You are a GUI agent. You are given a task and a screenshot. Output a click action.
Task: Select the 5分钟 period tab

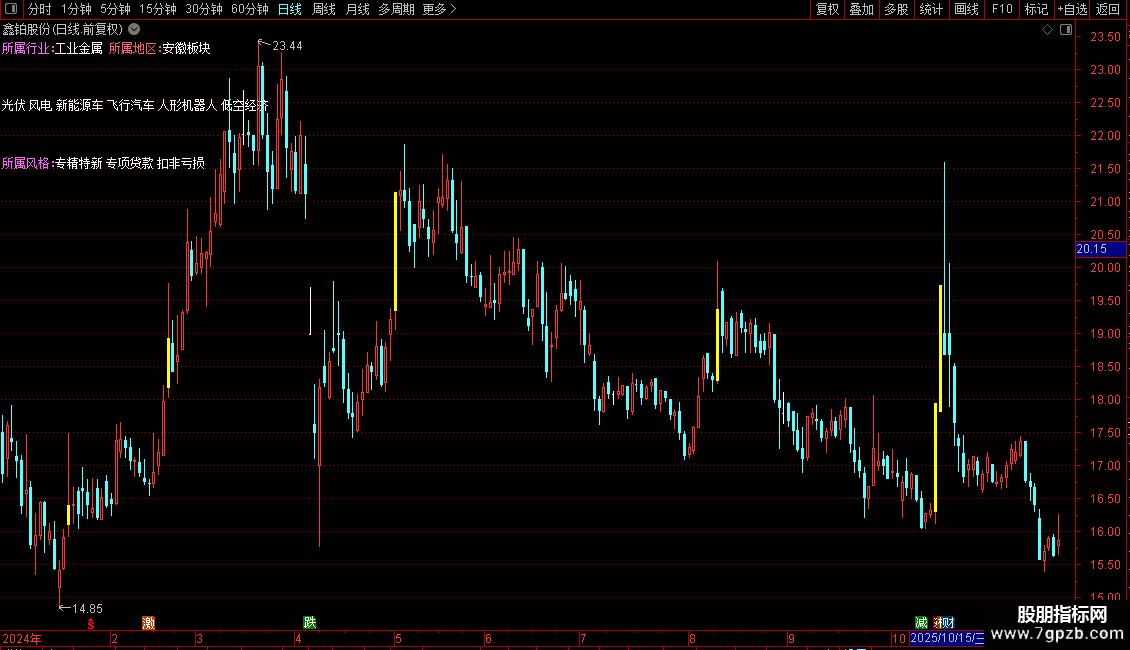[x=115, y=9]
